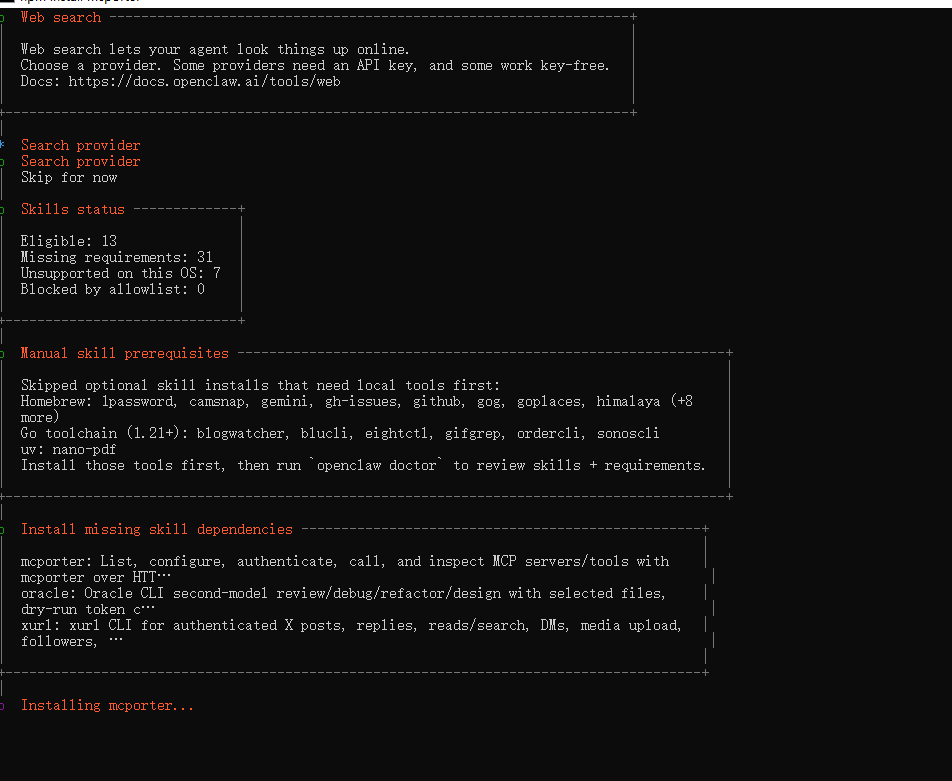This screenshot has width=952, height=781.
Task: Select the "Missing requirements: 31" line
Action: (117, 257)
